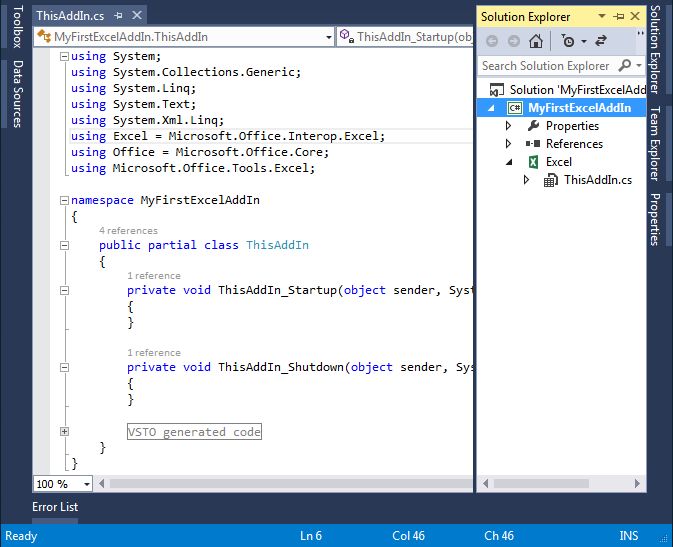Click 1 reference link above ThisAddIn_Startup

pyautogui.click(x=154, y=276)
